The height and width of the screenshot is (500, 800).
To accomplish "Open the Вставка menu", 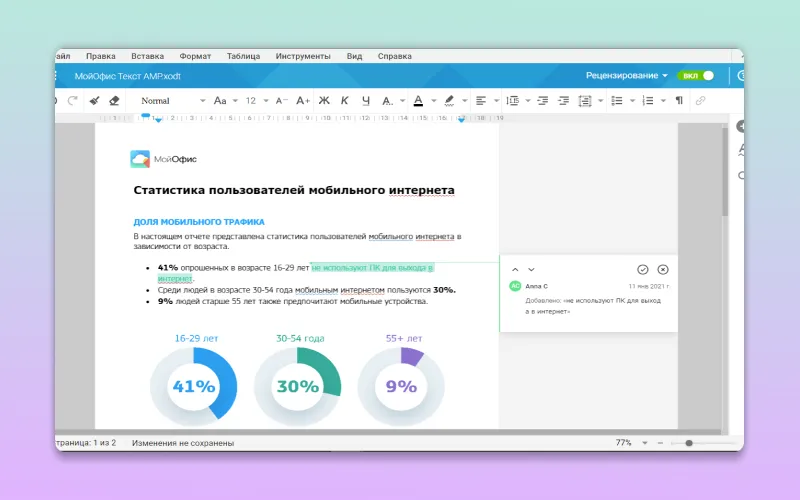I will pyautogui.click(x=147, y=56).
